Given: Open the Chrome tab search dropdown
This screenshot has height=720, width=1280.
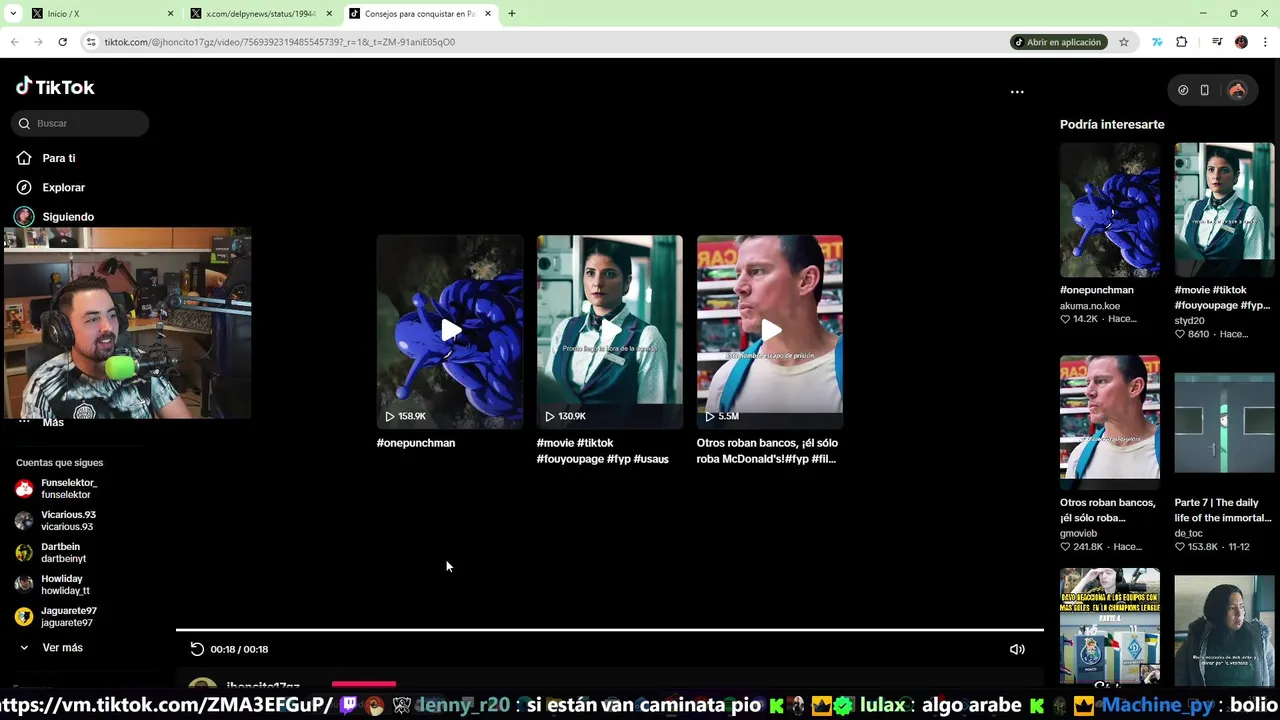Looking at the screenshot, I should coord(13,14).
